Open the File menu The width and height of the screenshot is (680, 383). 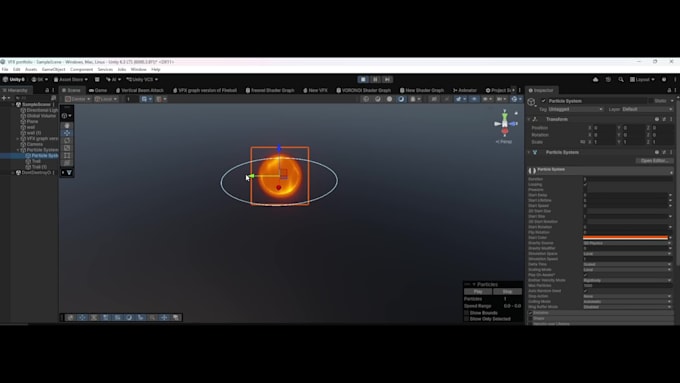pyautogui.click(x=5, y=69)
